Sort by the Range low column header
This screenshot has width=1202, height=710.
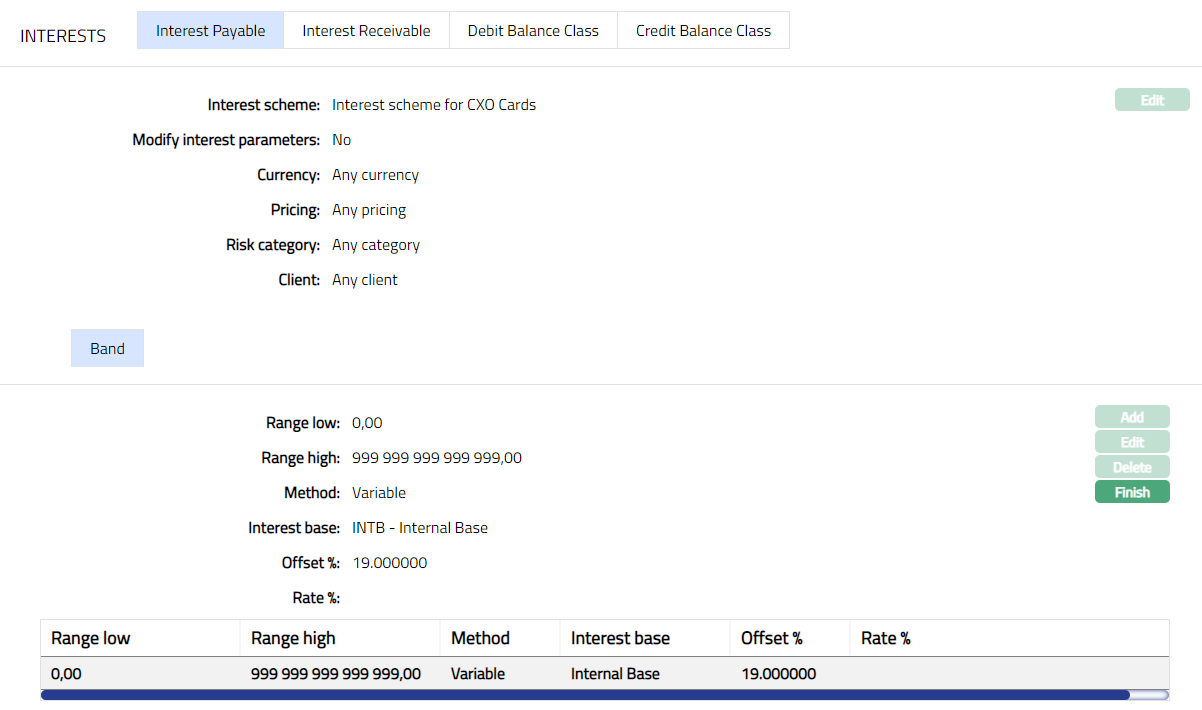(91, 638)
